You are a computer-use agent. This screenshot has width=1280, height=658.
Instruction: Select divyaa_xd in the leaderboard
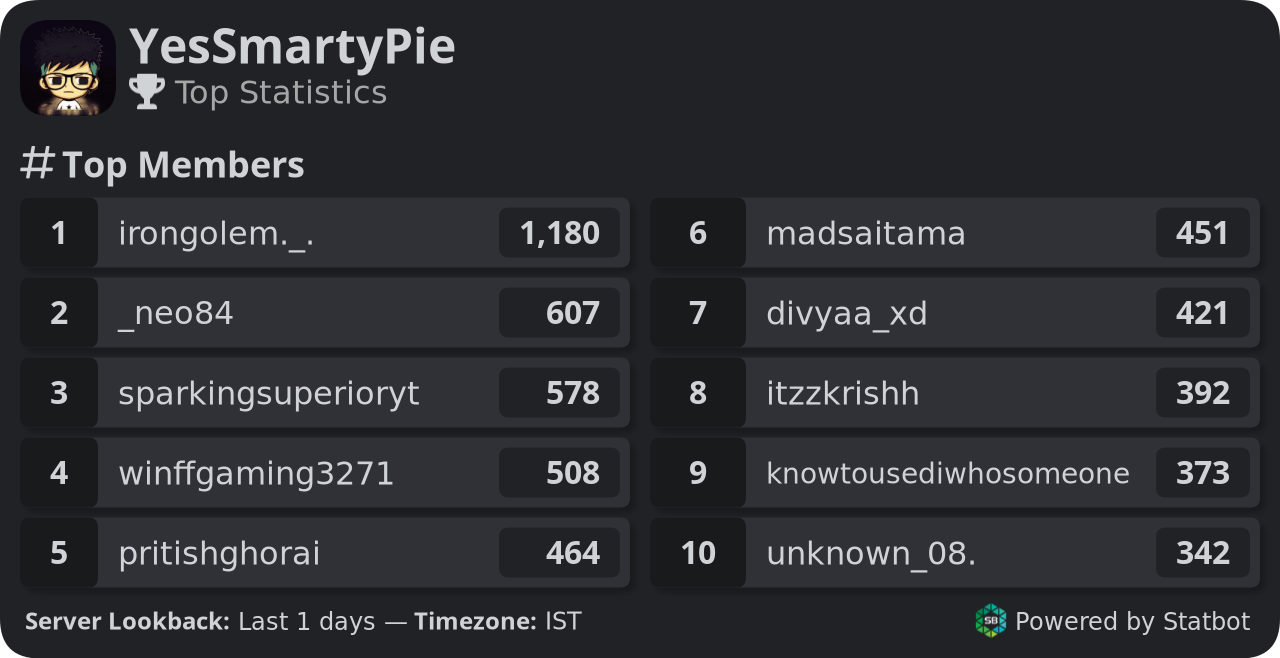955,313
